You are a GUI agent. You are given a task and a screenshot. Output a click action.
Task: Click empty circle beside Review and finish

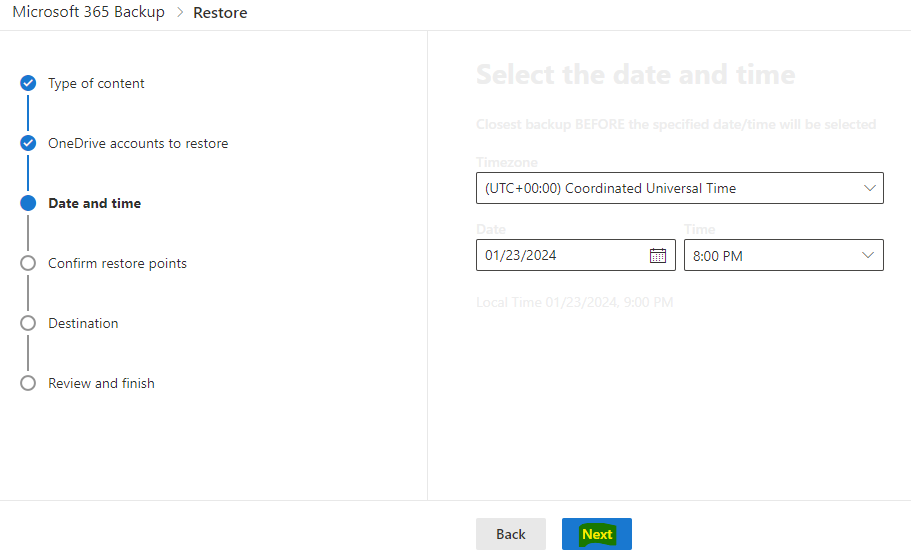28,383
